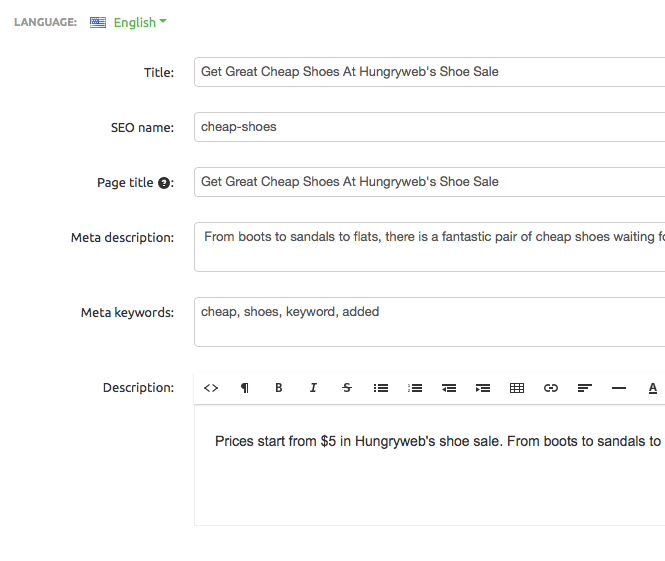Click into the SEO name field
This screenshot has width=665, height=561.
coord(430,127)
